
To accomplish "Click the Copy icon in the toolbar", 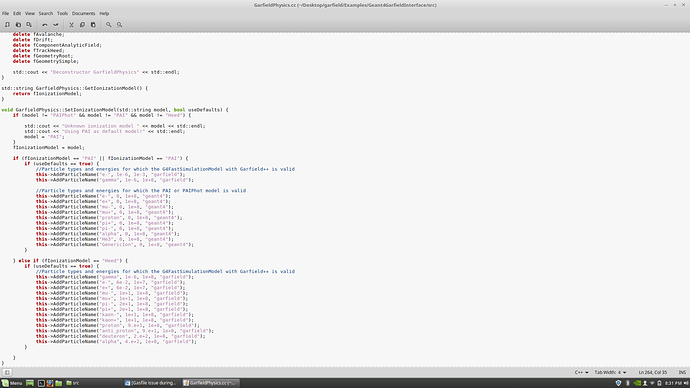I will click(82, 25).
